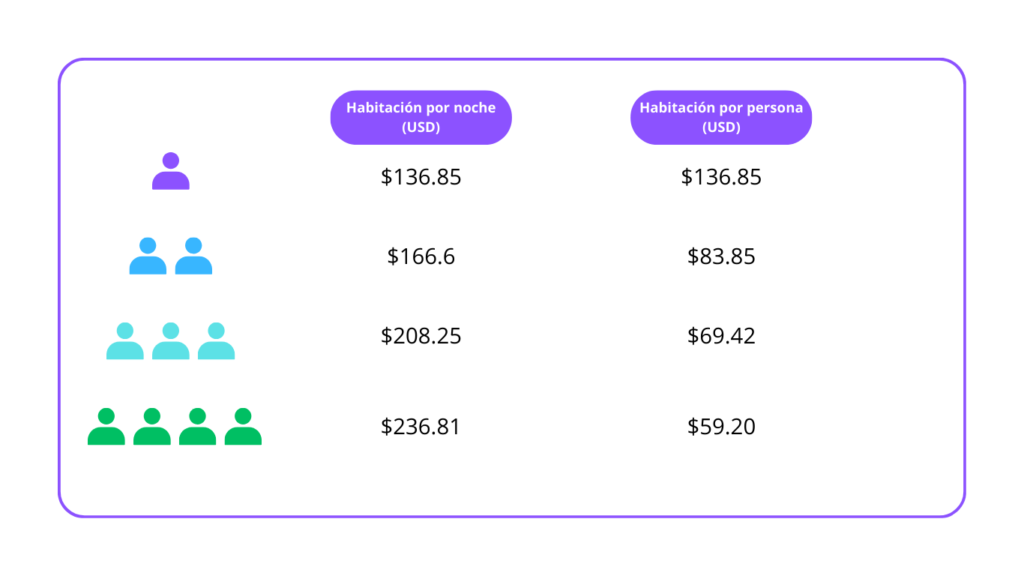
Task: Click the middle cyan person icon
Action: (171, 342)
